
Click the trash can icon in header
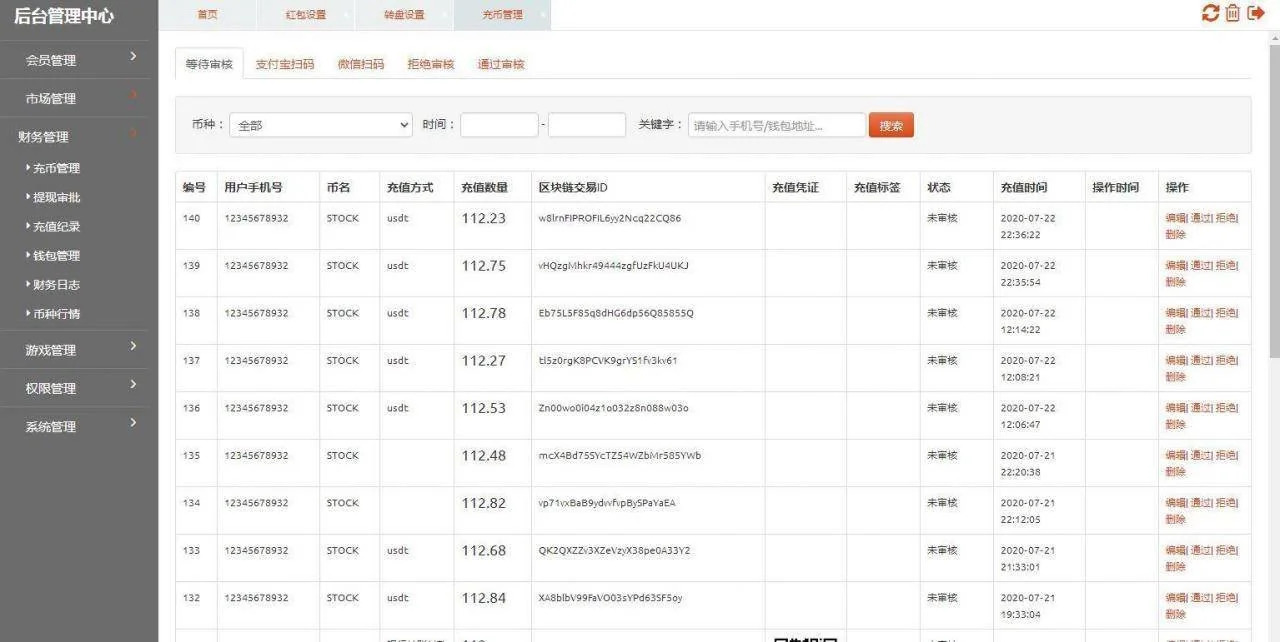click(1232, 13)
